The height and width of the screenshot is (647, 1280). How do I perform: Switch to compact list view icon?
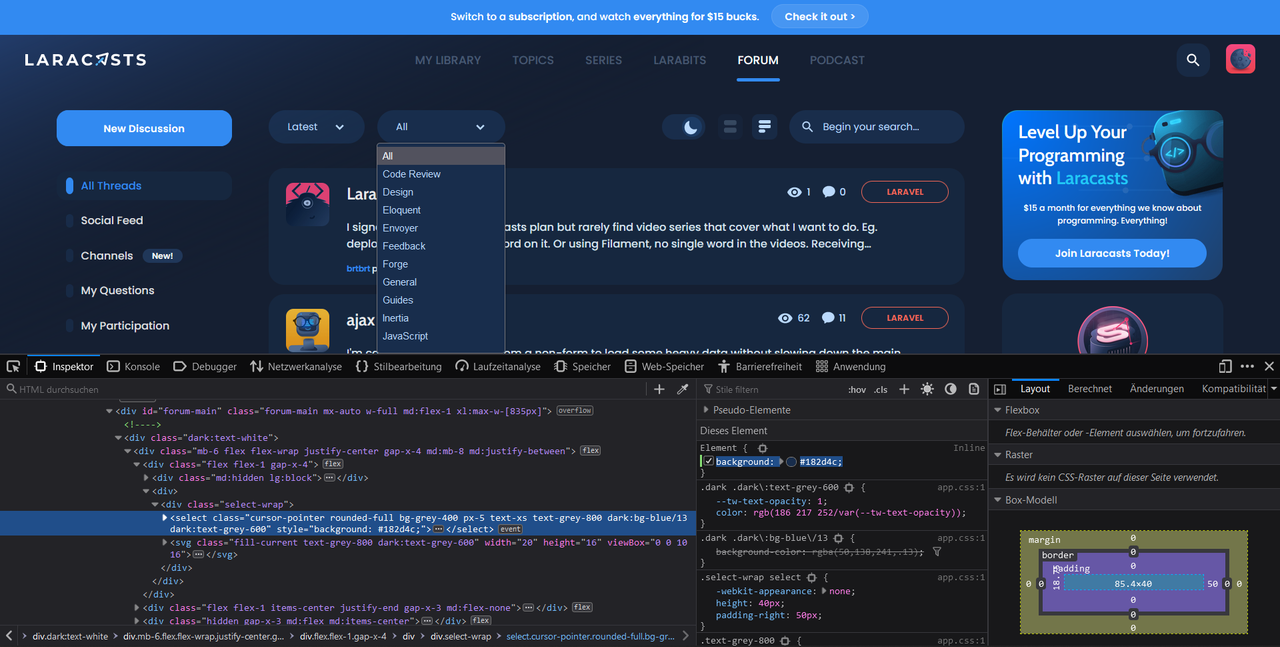point(730,127)
